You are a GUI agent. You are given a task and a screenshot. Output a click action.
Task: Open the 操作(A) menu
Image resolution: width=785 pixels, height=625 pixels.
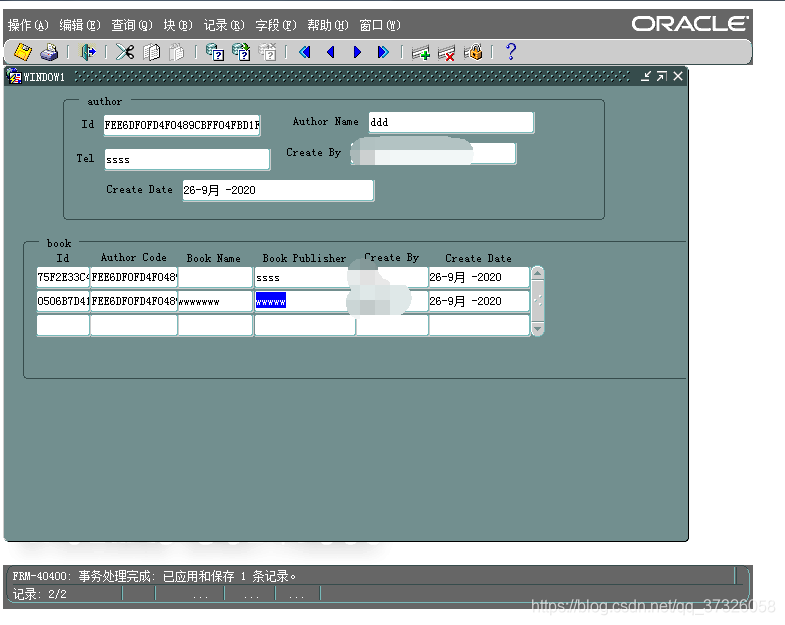(x=28, y=25)
